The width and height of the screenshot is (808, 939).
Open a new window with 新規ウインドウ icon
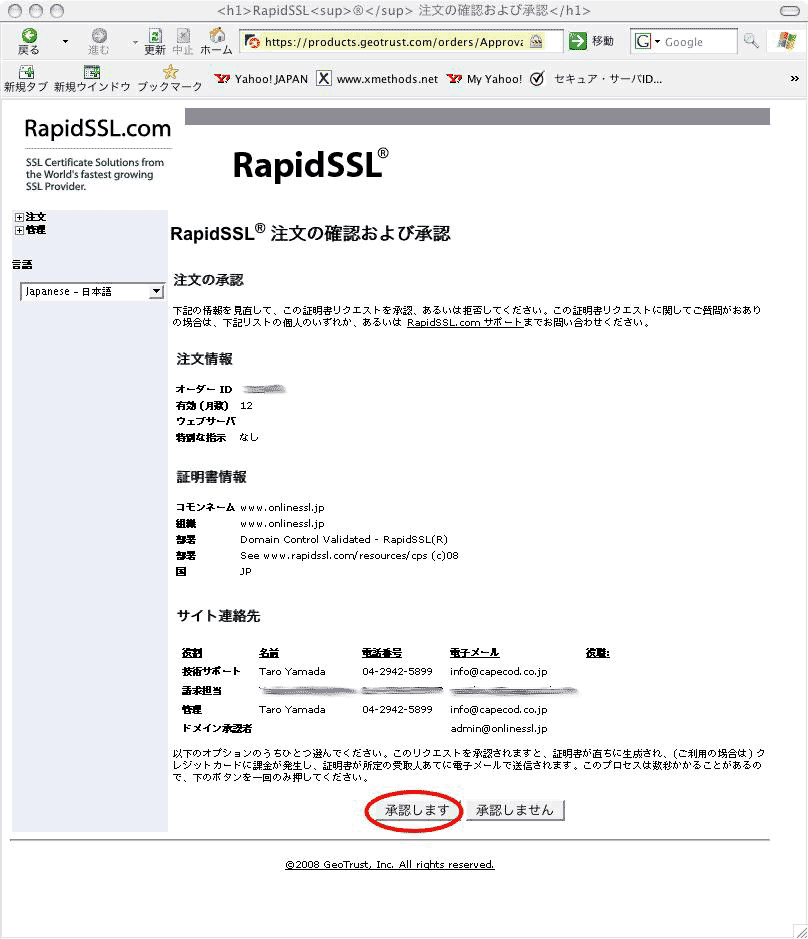click(x=92, y=72)
